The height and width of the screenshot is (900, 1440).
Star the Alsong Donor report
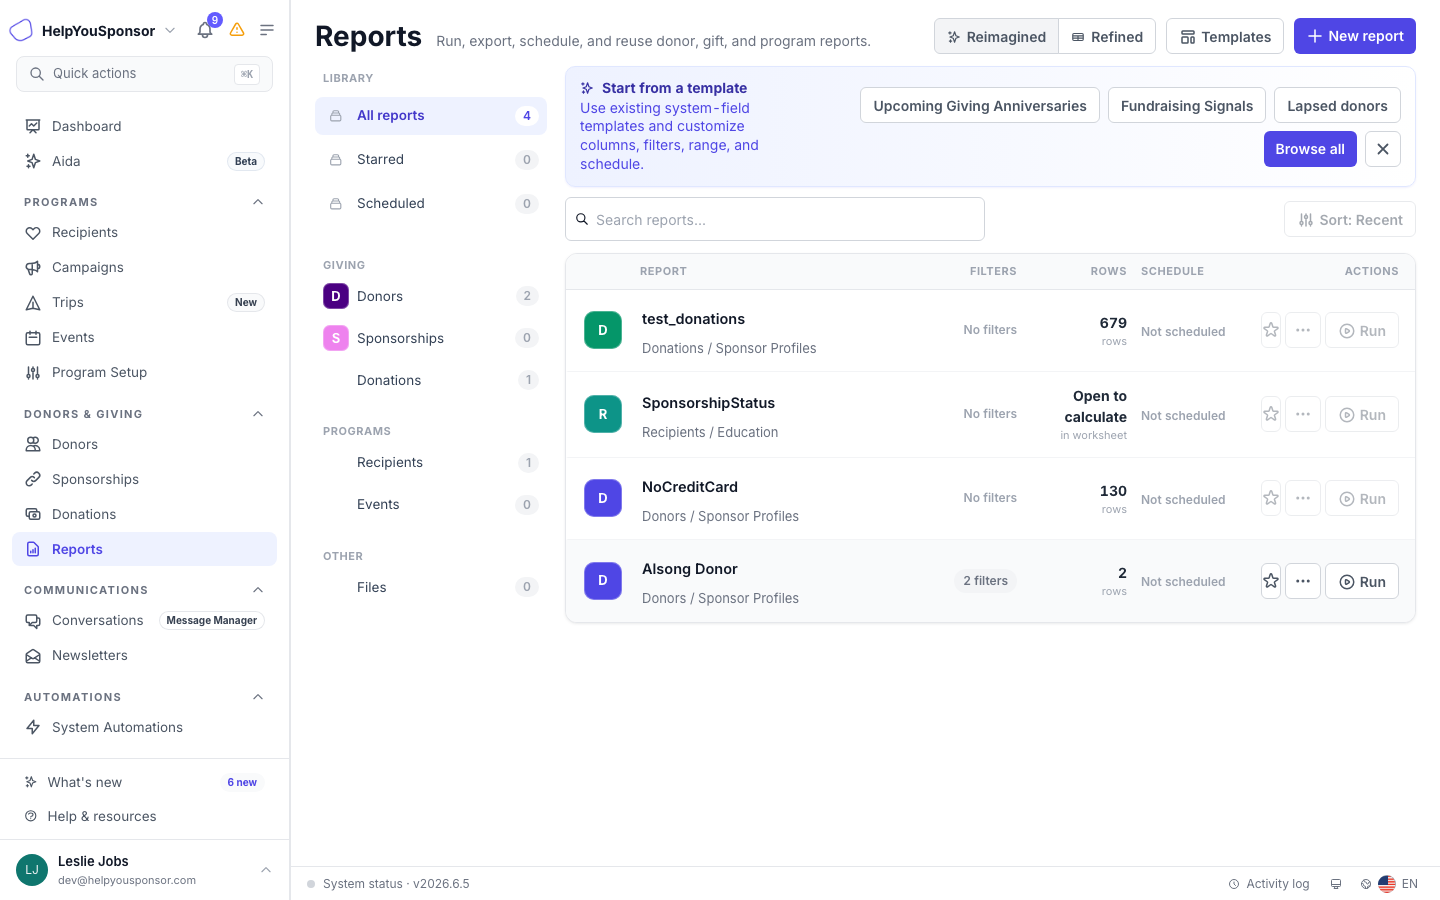click(1271, 581)
